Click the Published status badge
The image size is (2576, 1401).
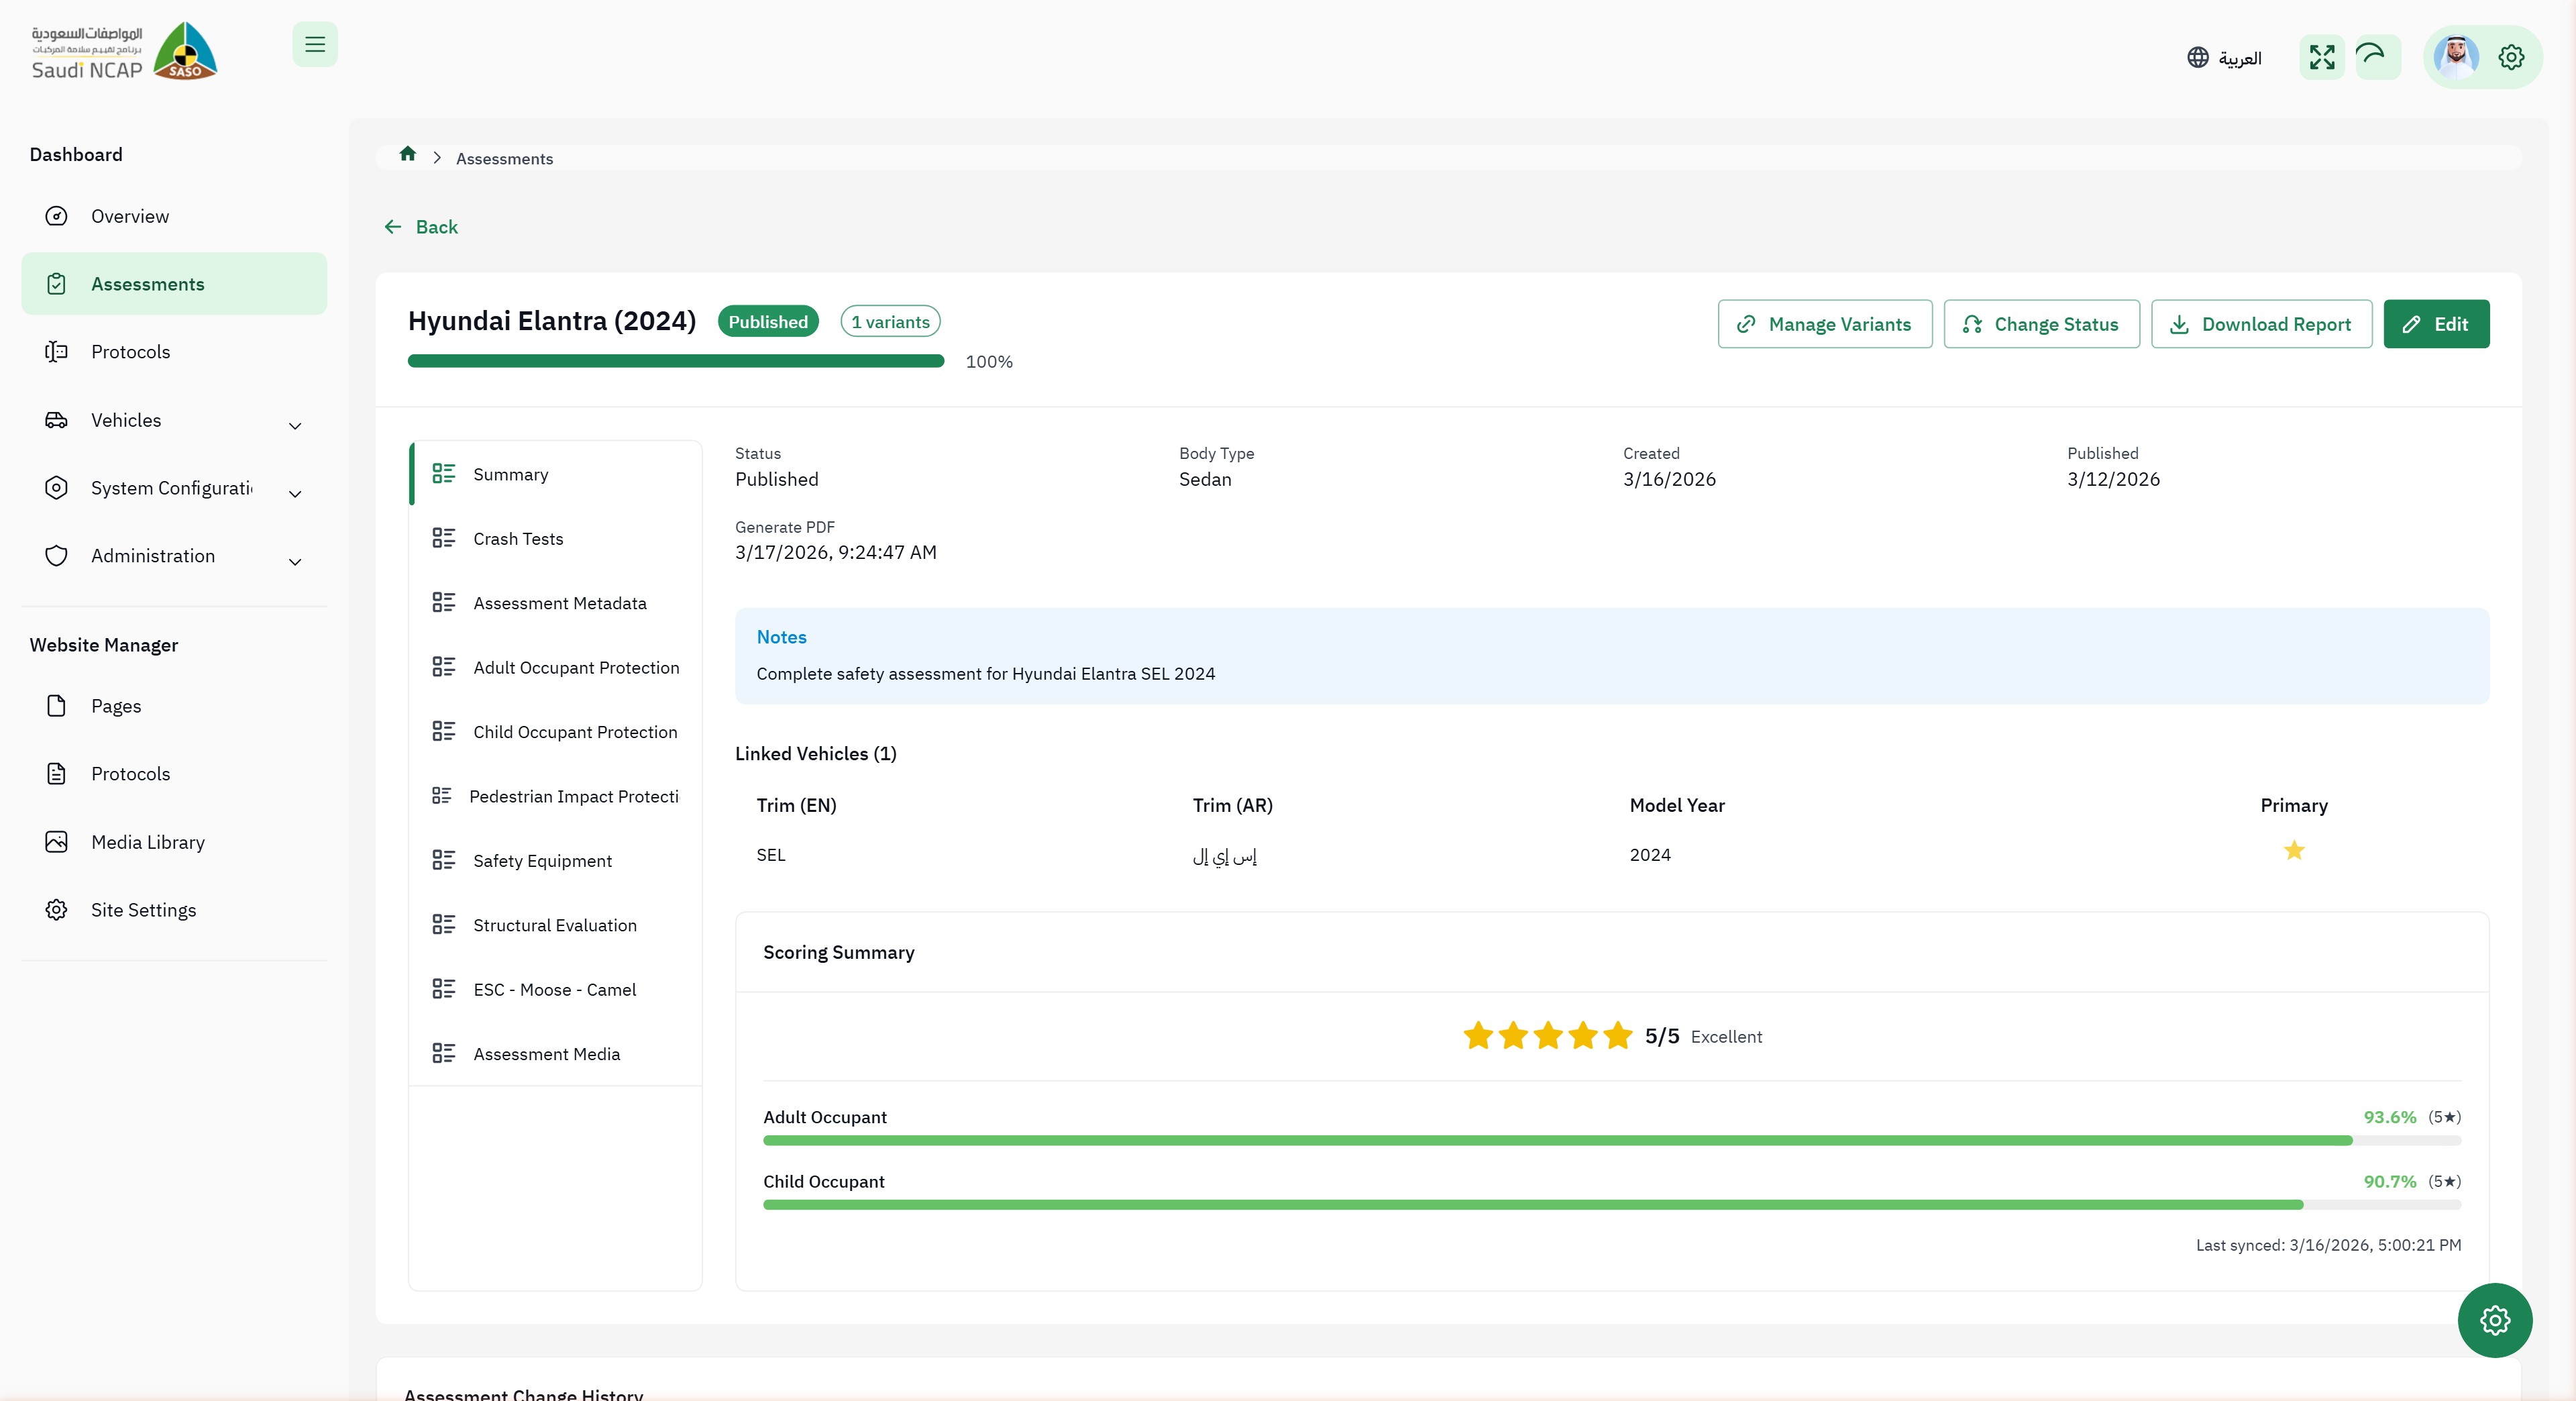[768, 322]
